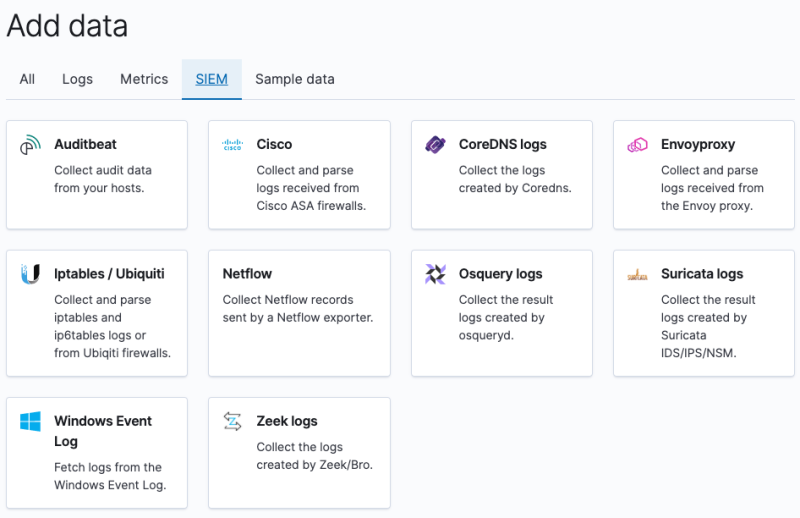Click the Windows logo icon
Viewport: 800px width, 518px height.
pyautogui.click(x=30, y=422)
